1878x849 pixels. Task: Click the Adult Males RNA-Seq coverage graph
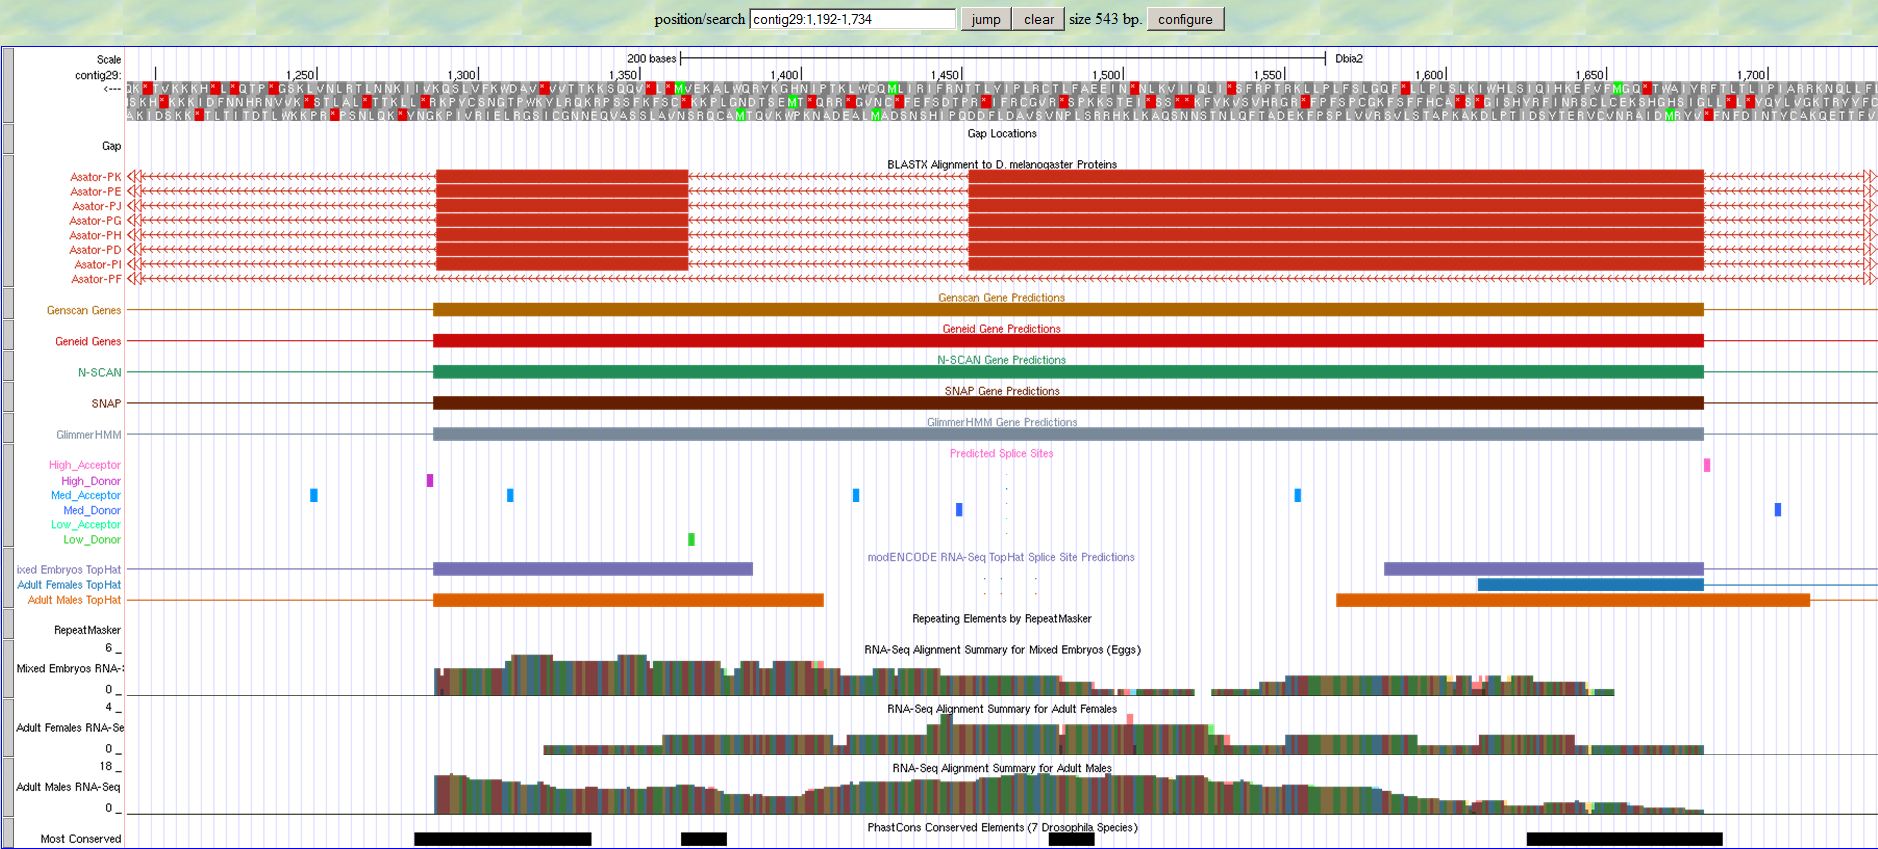coord(1069,793)
